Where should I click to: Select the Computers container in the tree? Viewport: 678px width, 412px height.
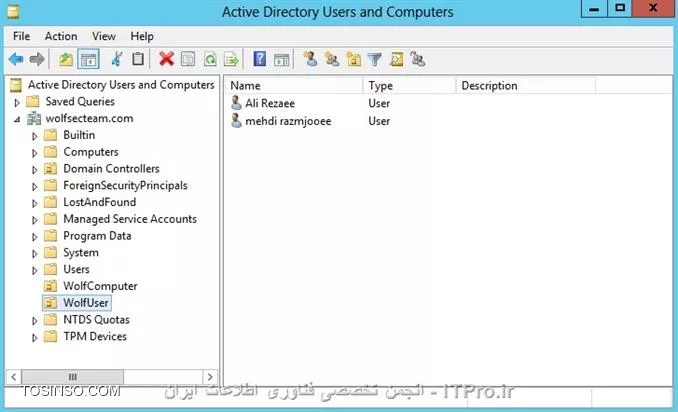[x=91, y=152]
